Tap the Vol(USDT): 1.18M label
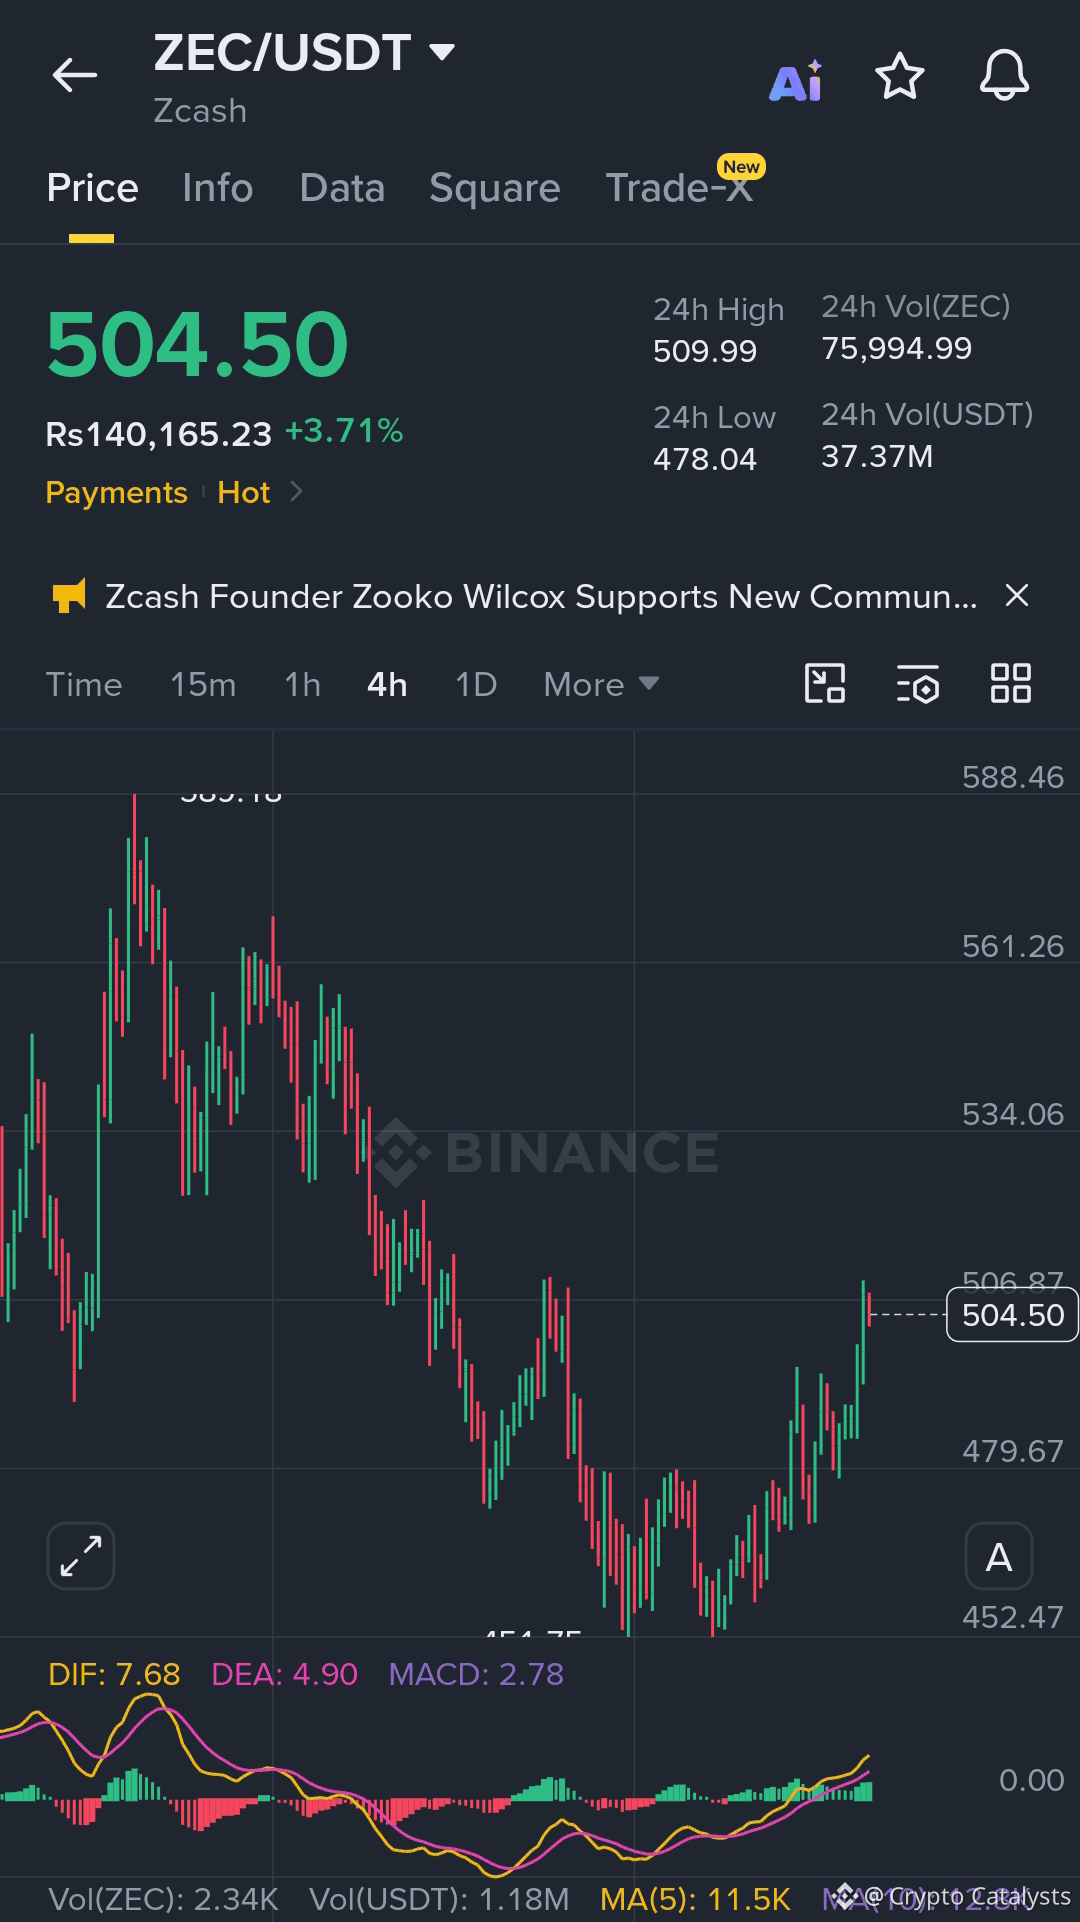This screenshot has height=1922, width=1080. pyautogui.click(x=439, y=1899)
